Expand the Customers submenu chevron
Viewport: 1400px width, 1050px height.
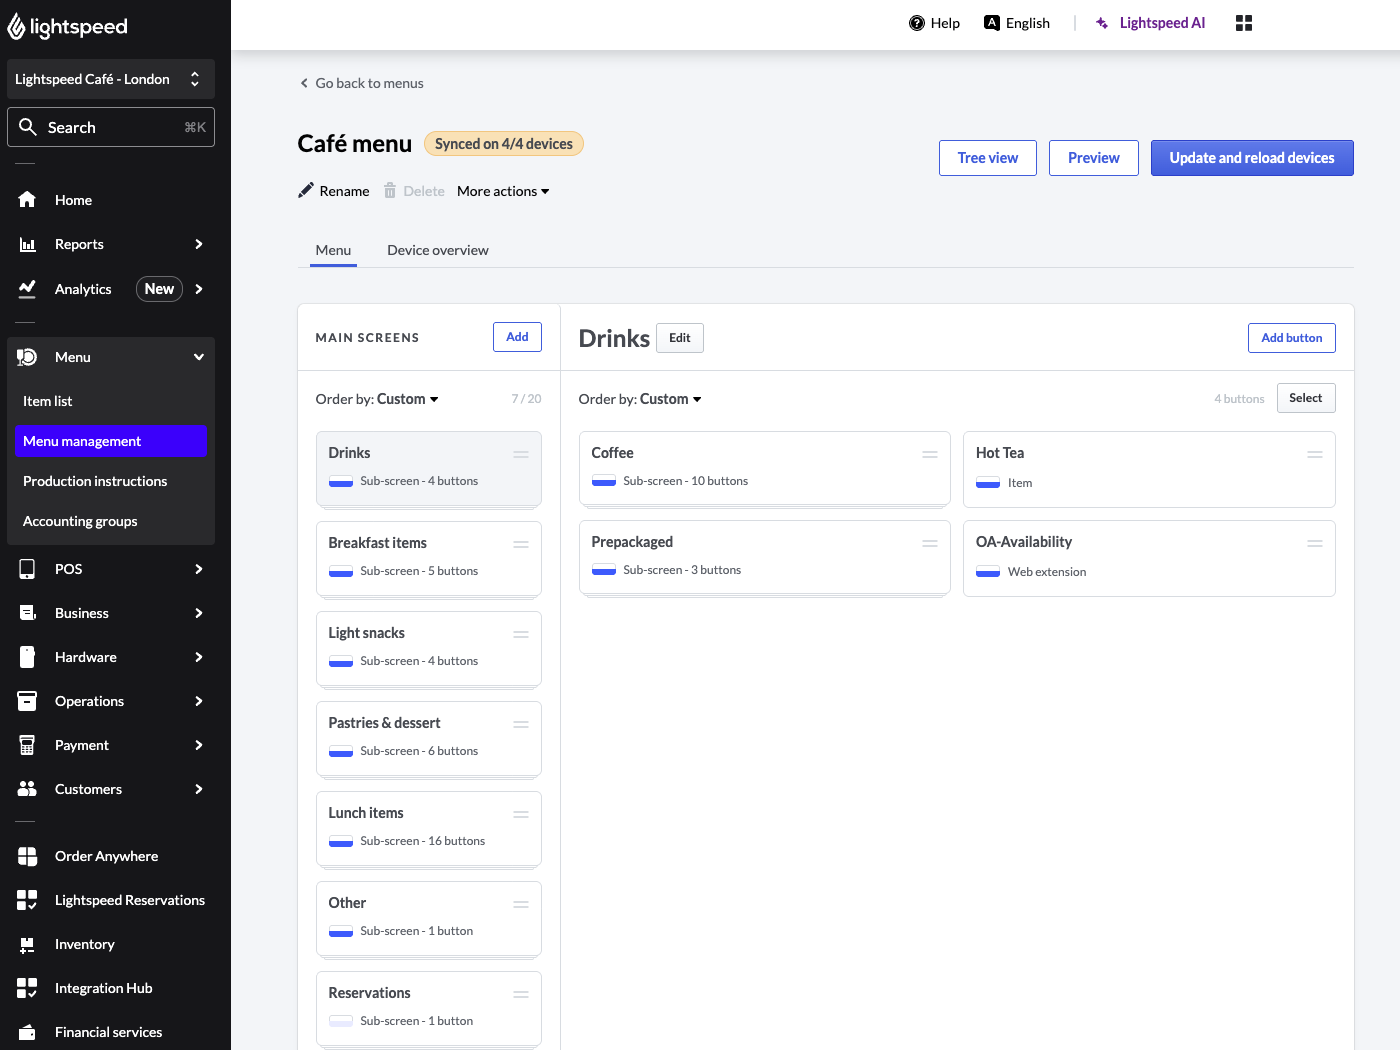(x=199, y=789)
